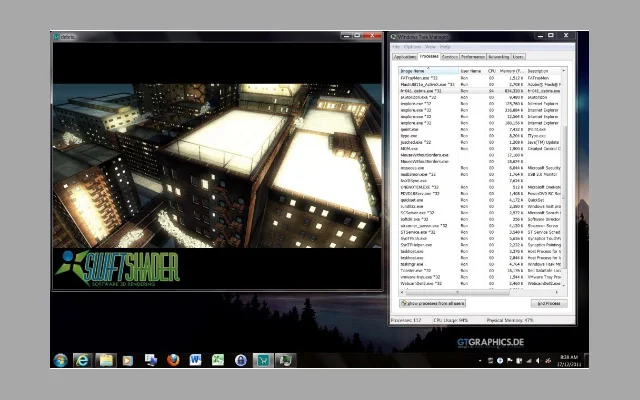Viewport: 640px width, 400px height.
Task: Launch Internet Explorer from the taskbar
Action: pos(82,360)
